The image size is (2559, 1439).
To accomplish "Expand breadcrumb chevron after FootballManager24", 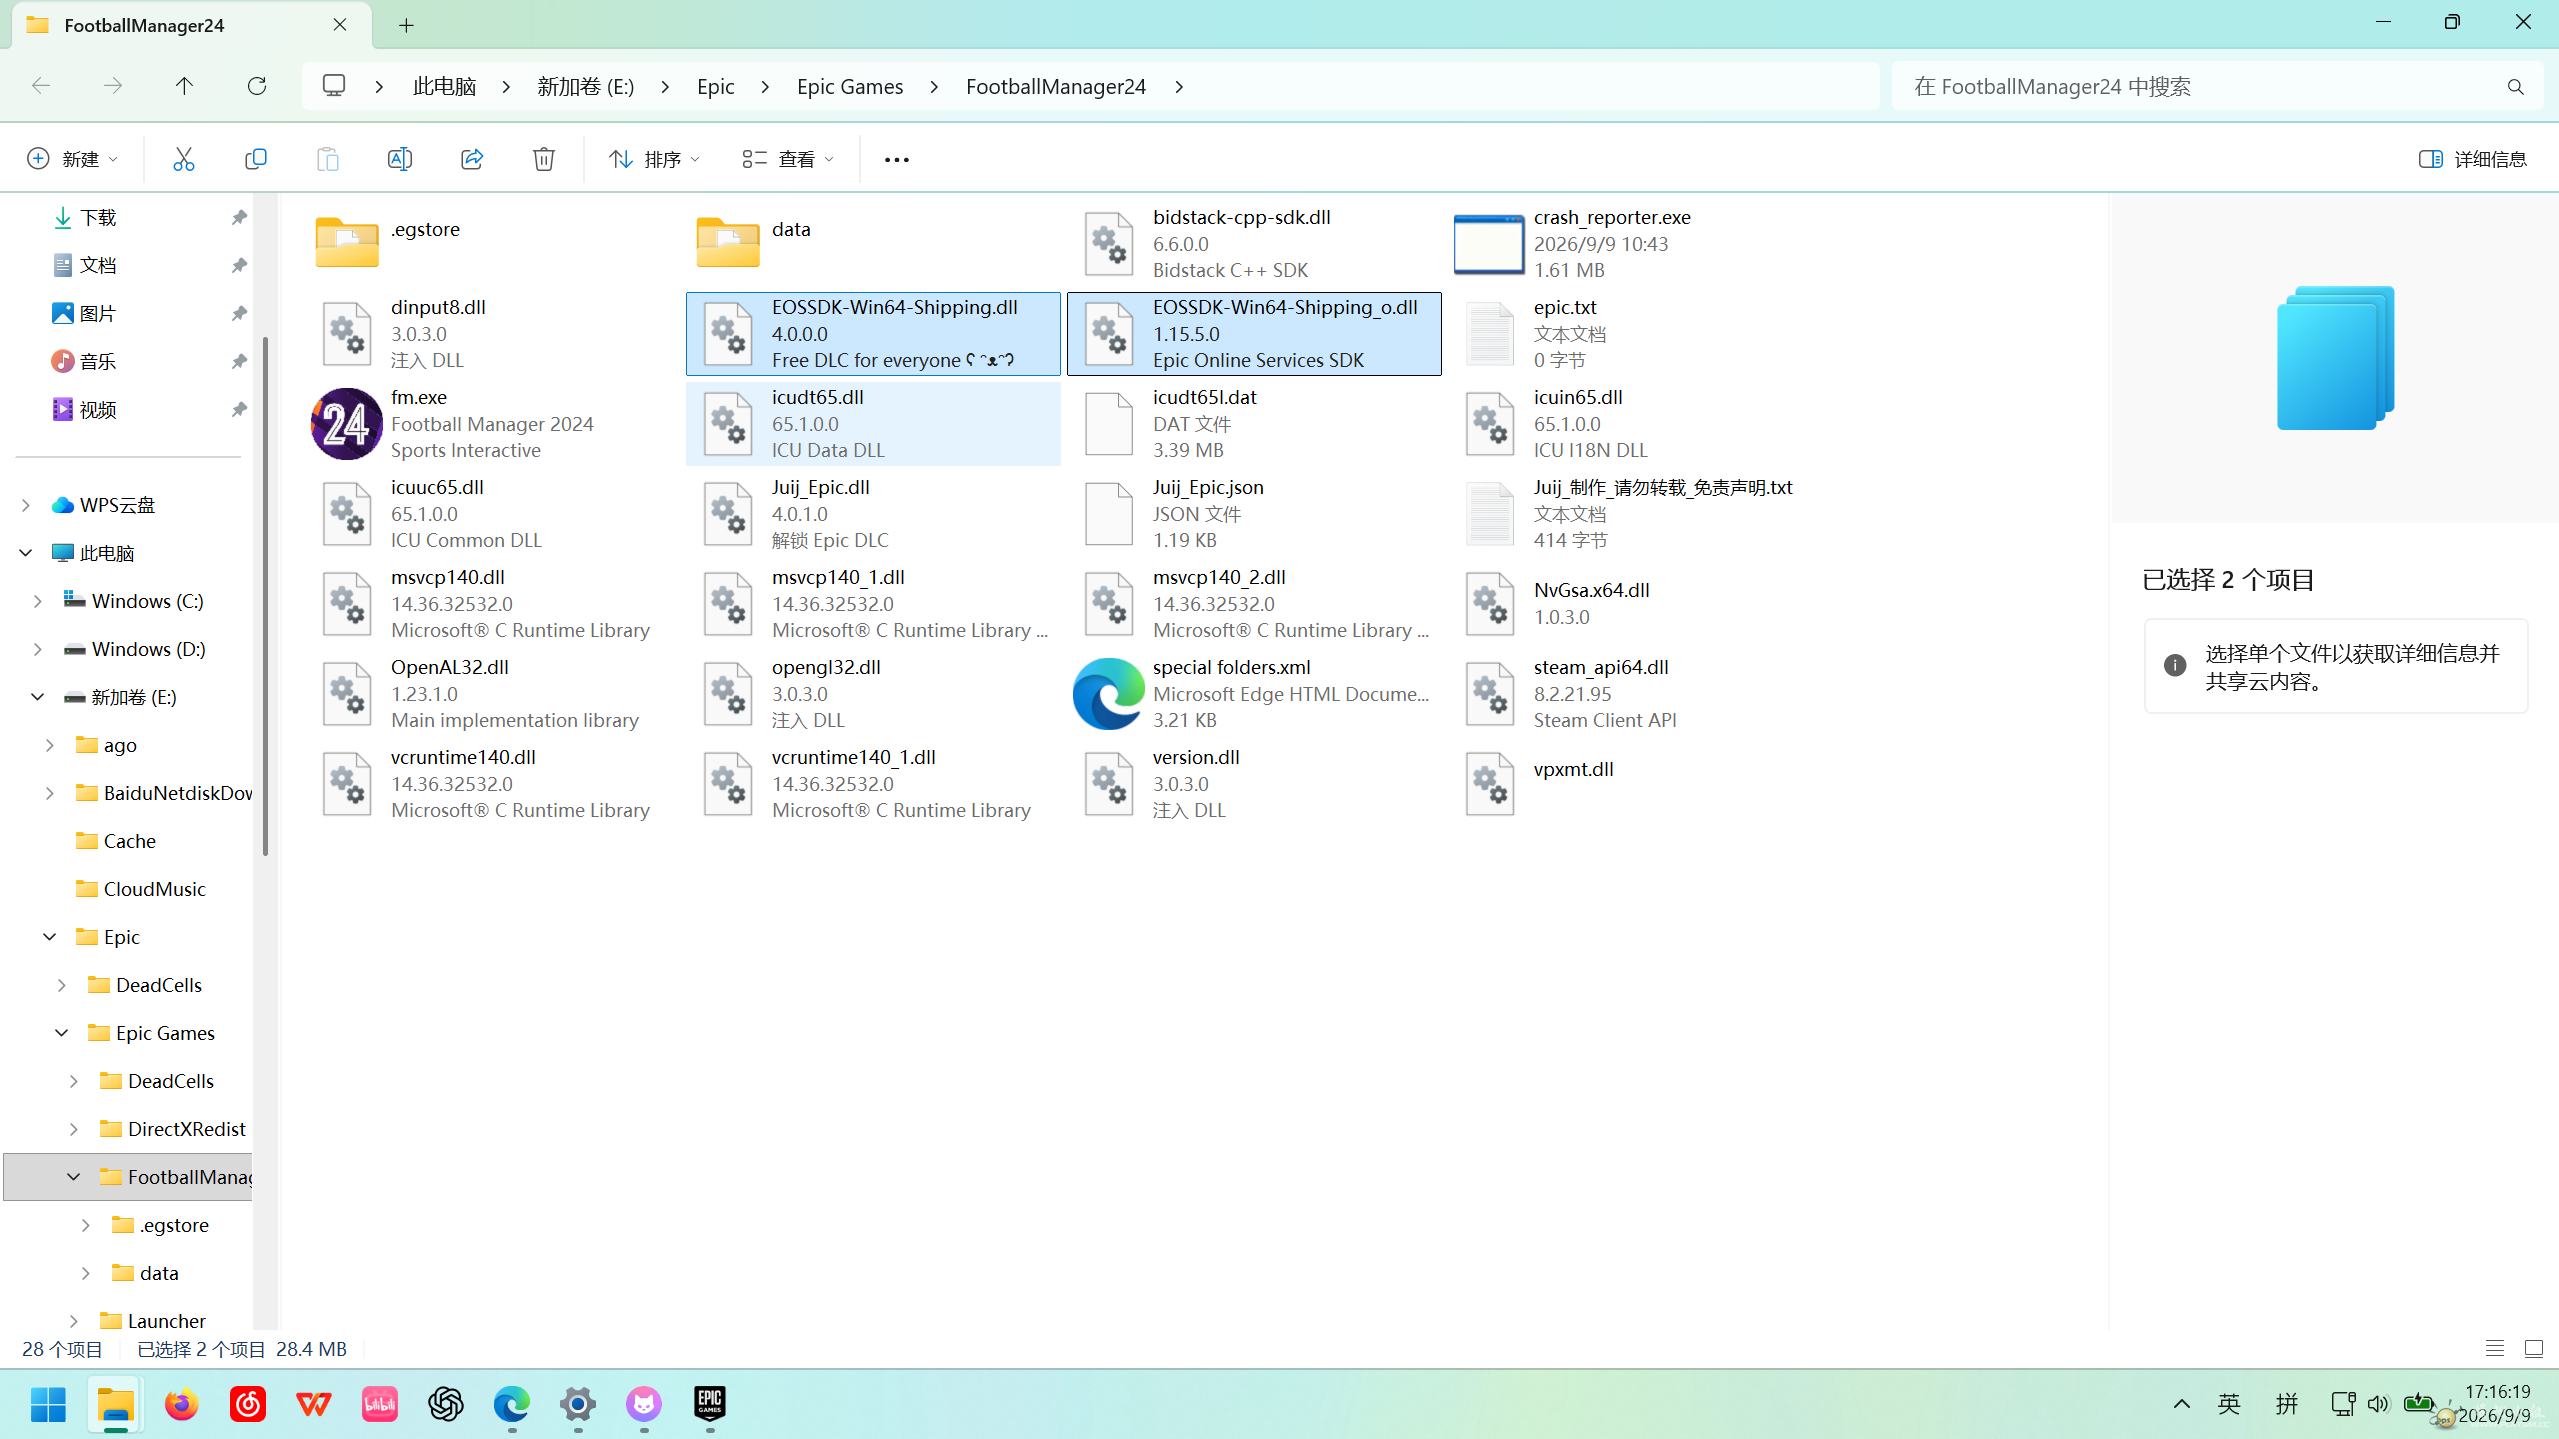I will 1179,87.
